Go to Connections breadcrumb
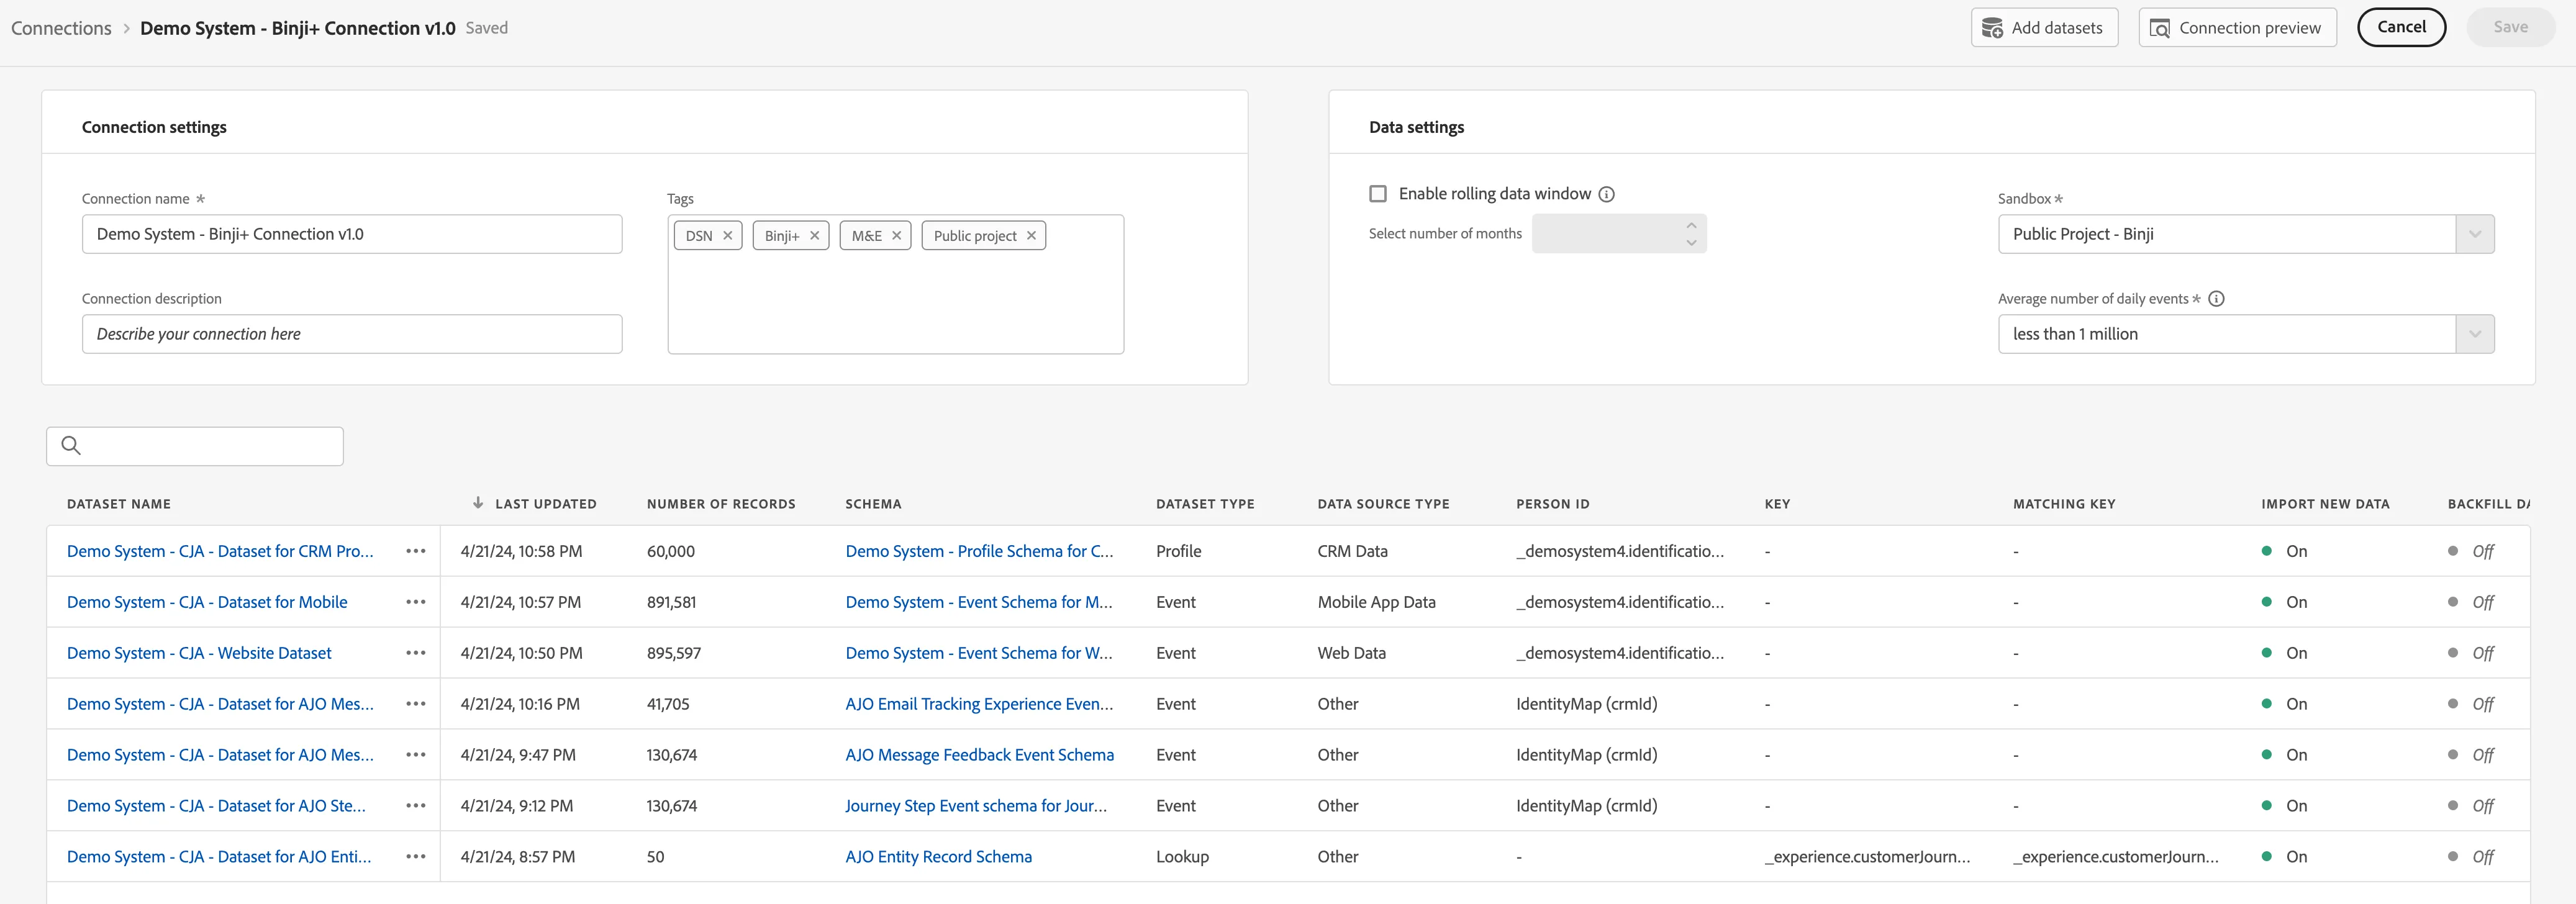 (x=61, y=28)
